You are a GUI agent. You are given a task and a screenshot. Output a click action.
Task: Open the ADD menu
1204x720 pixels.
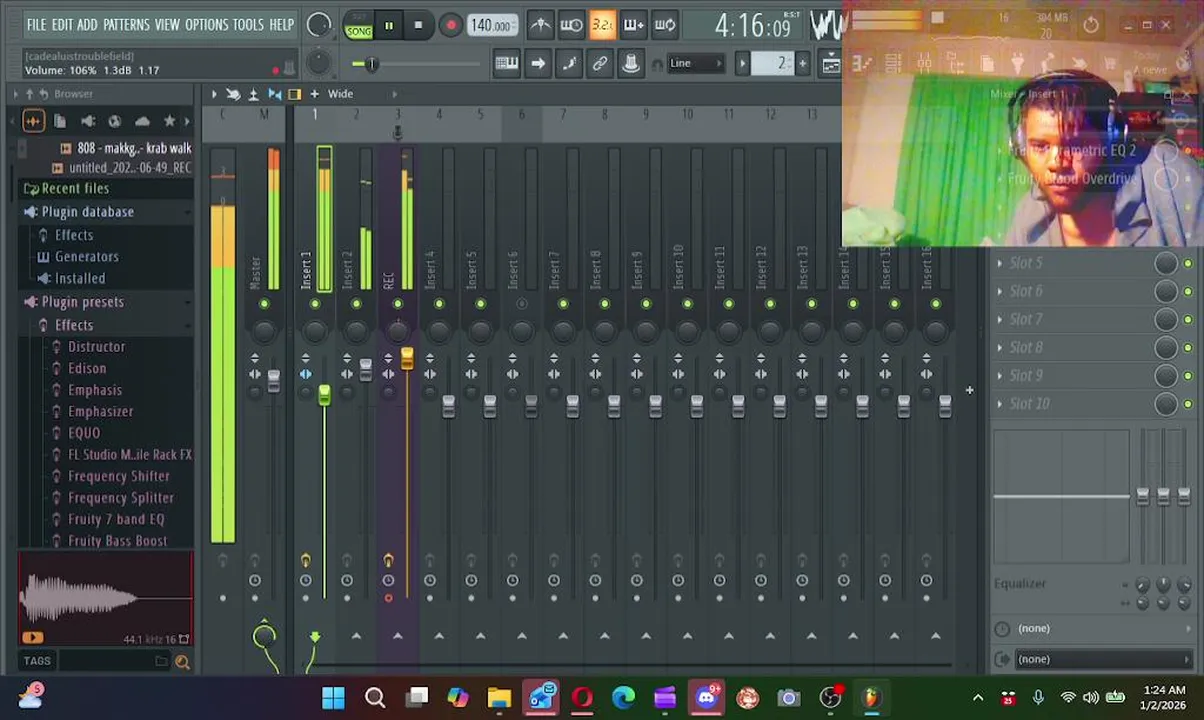pyautogui.click(x=88, y=25)
